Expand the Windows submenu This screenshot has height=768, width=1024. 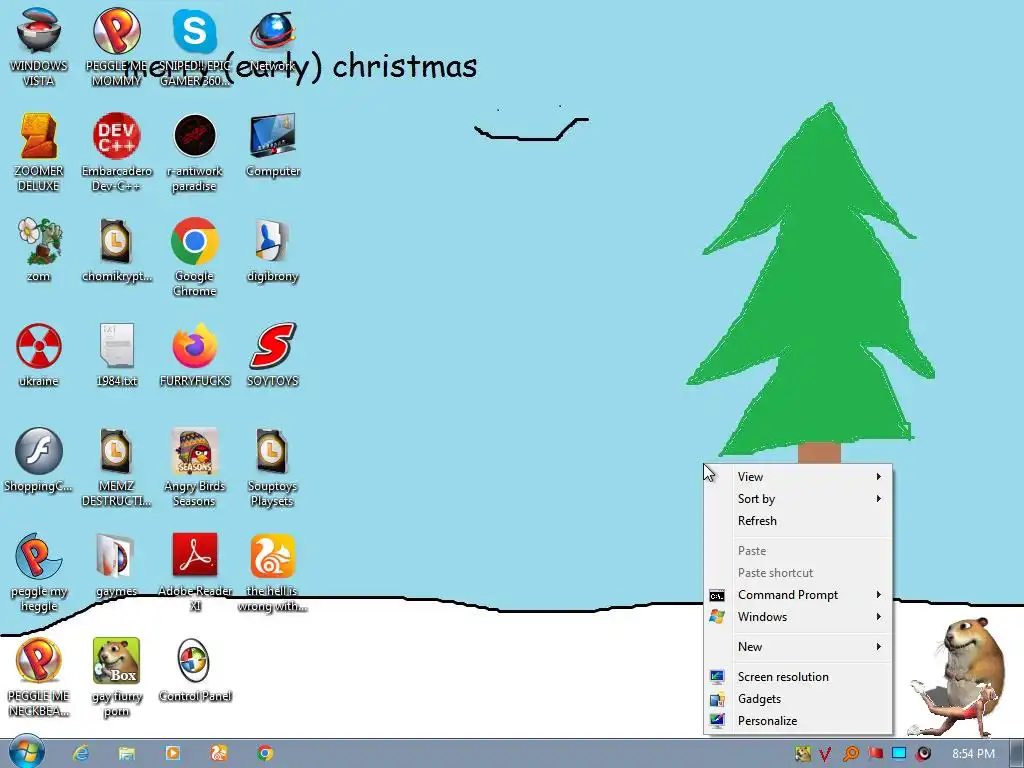(x=798, y=617)
